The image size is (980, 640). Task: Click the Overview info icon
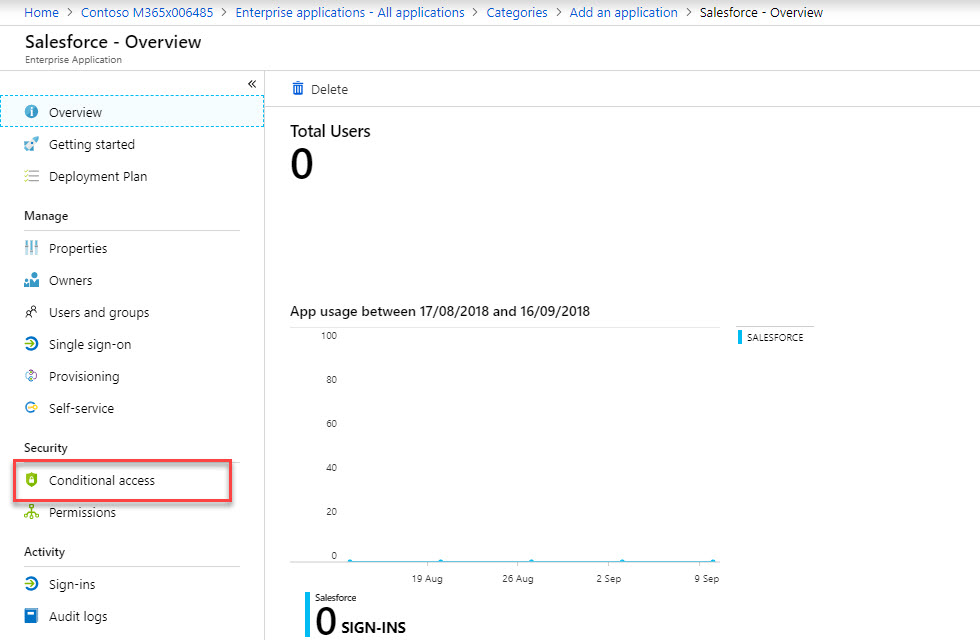pos(31,112)
